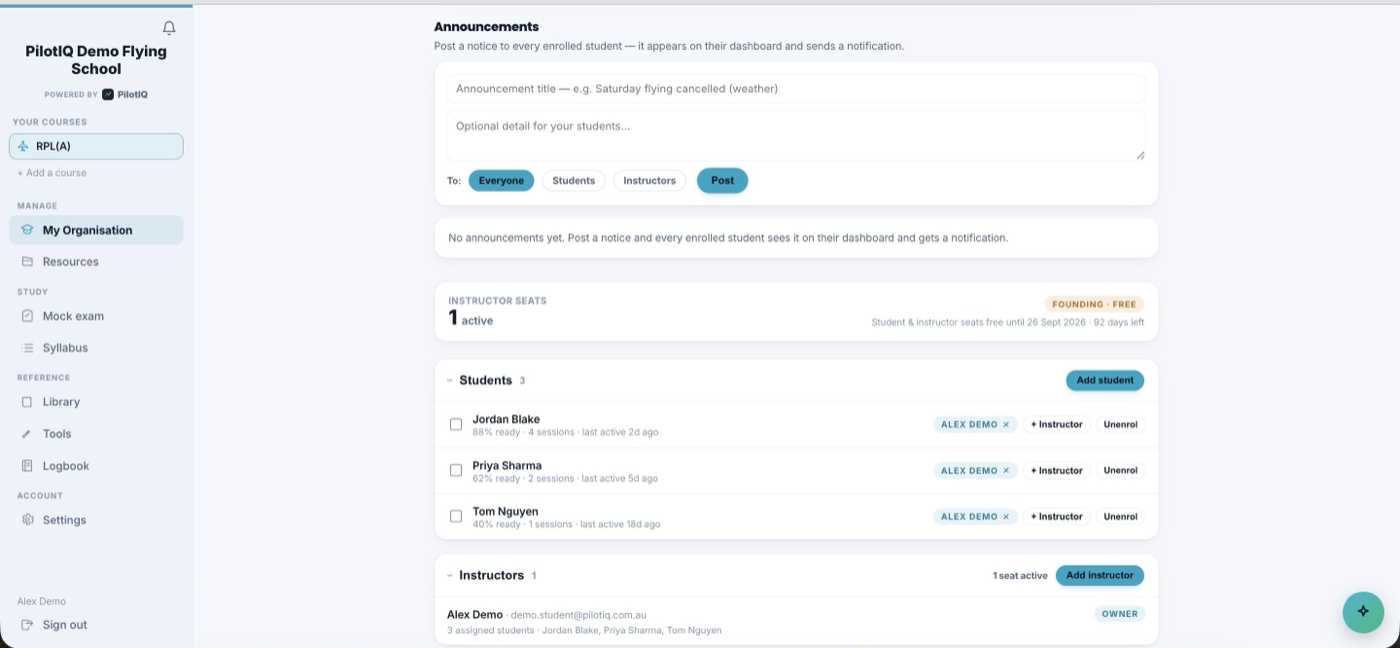Click the RPL(A) airplane icon
This screenshot has height=648, width=1400.
[23, 146]
